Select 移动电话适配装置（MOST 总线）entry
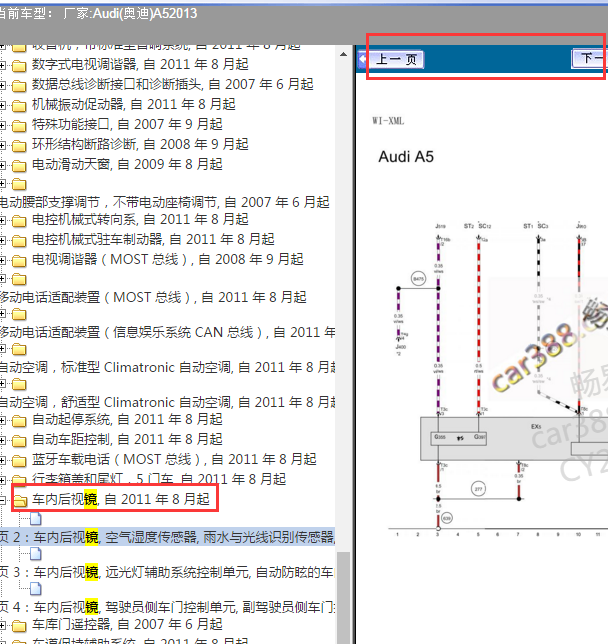The width and height of the screenshot is (608, 644). pyautogui.click(x=153, y=297)
